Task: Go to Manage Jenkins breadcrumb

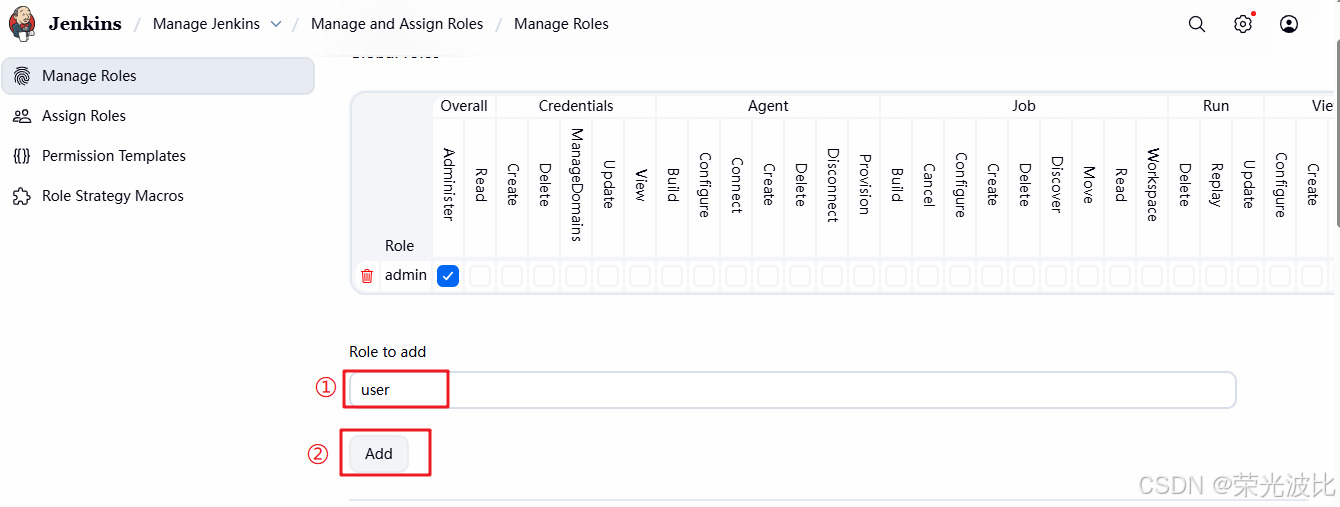Action: click(206, 24)
